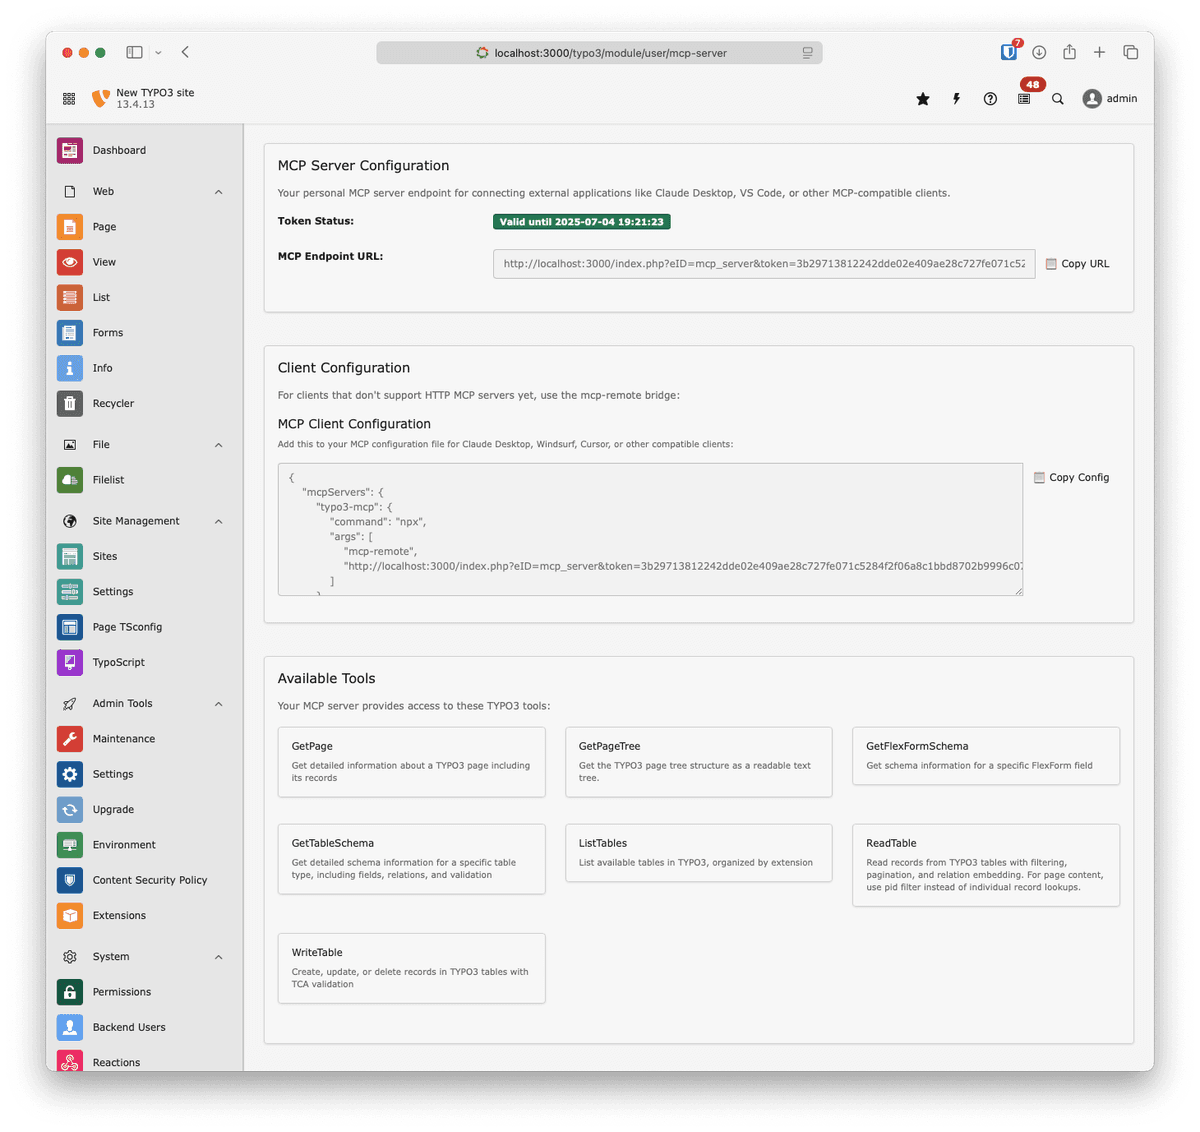
Task: Open the Forms module icon
Action: tap(70, 333)
